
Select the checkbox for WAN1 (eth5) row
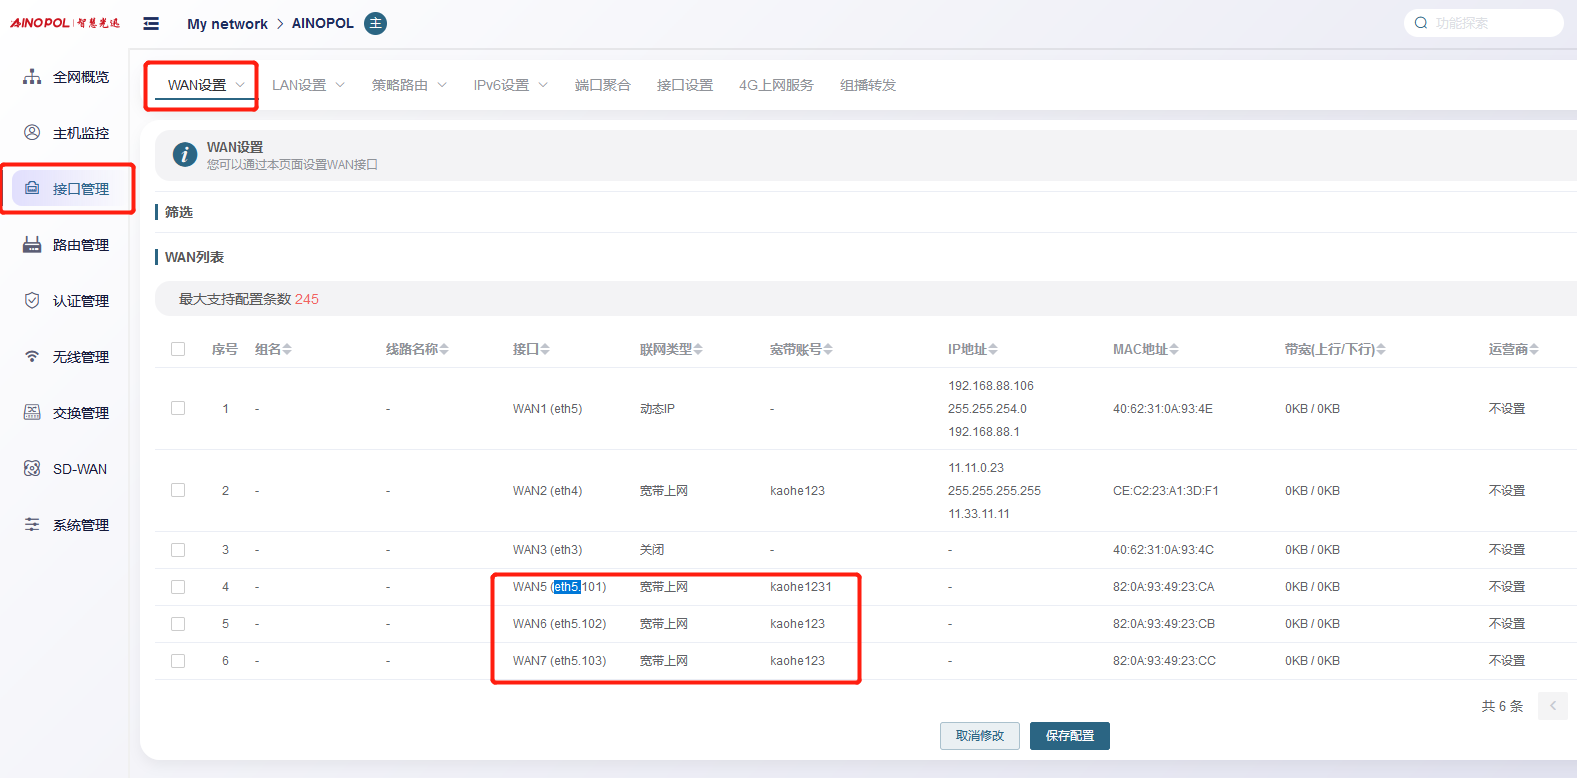(178, 408)
